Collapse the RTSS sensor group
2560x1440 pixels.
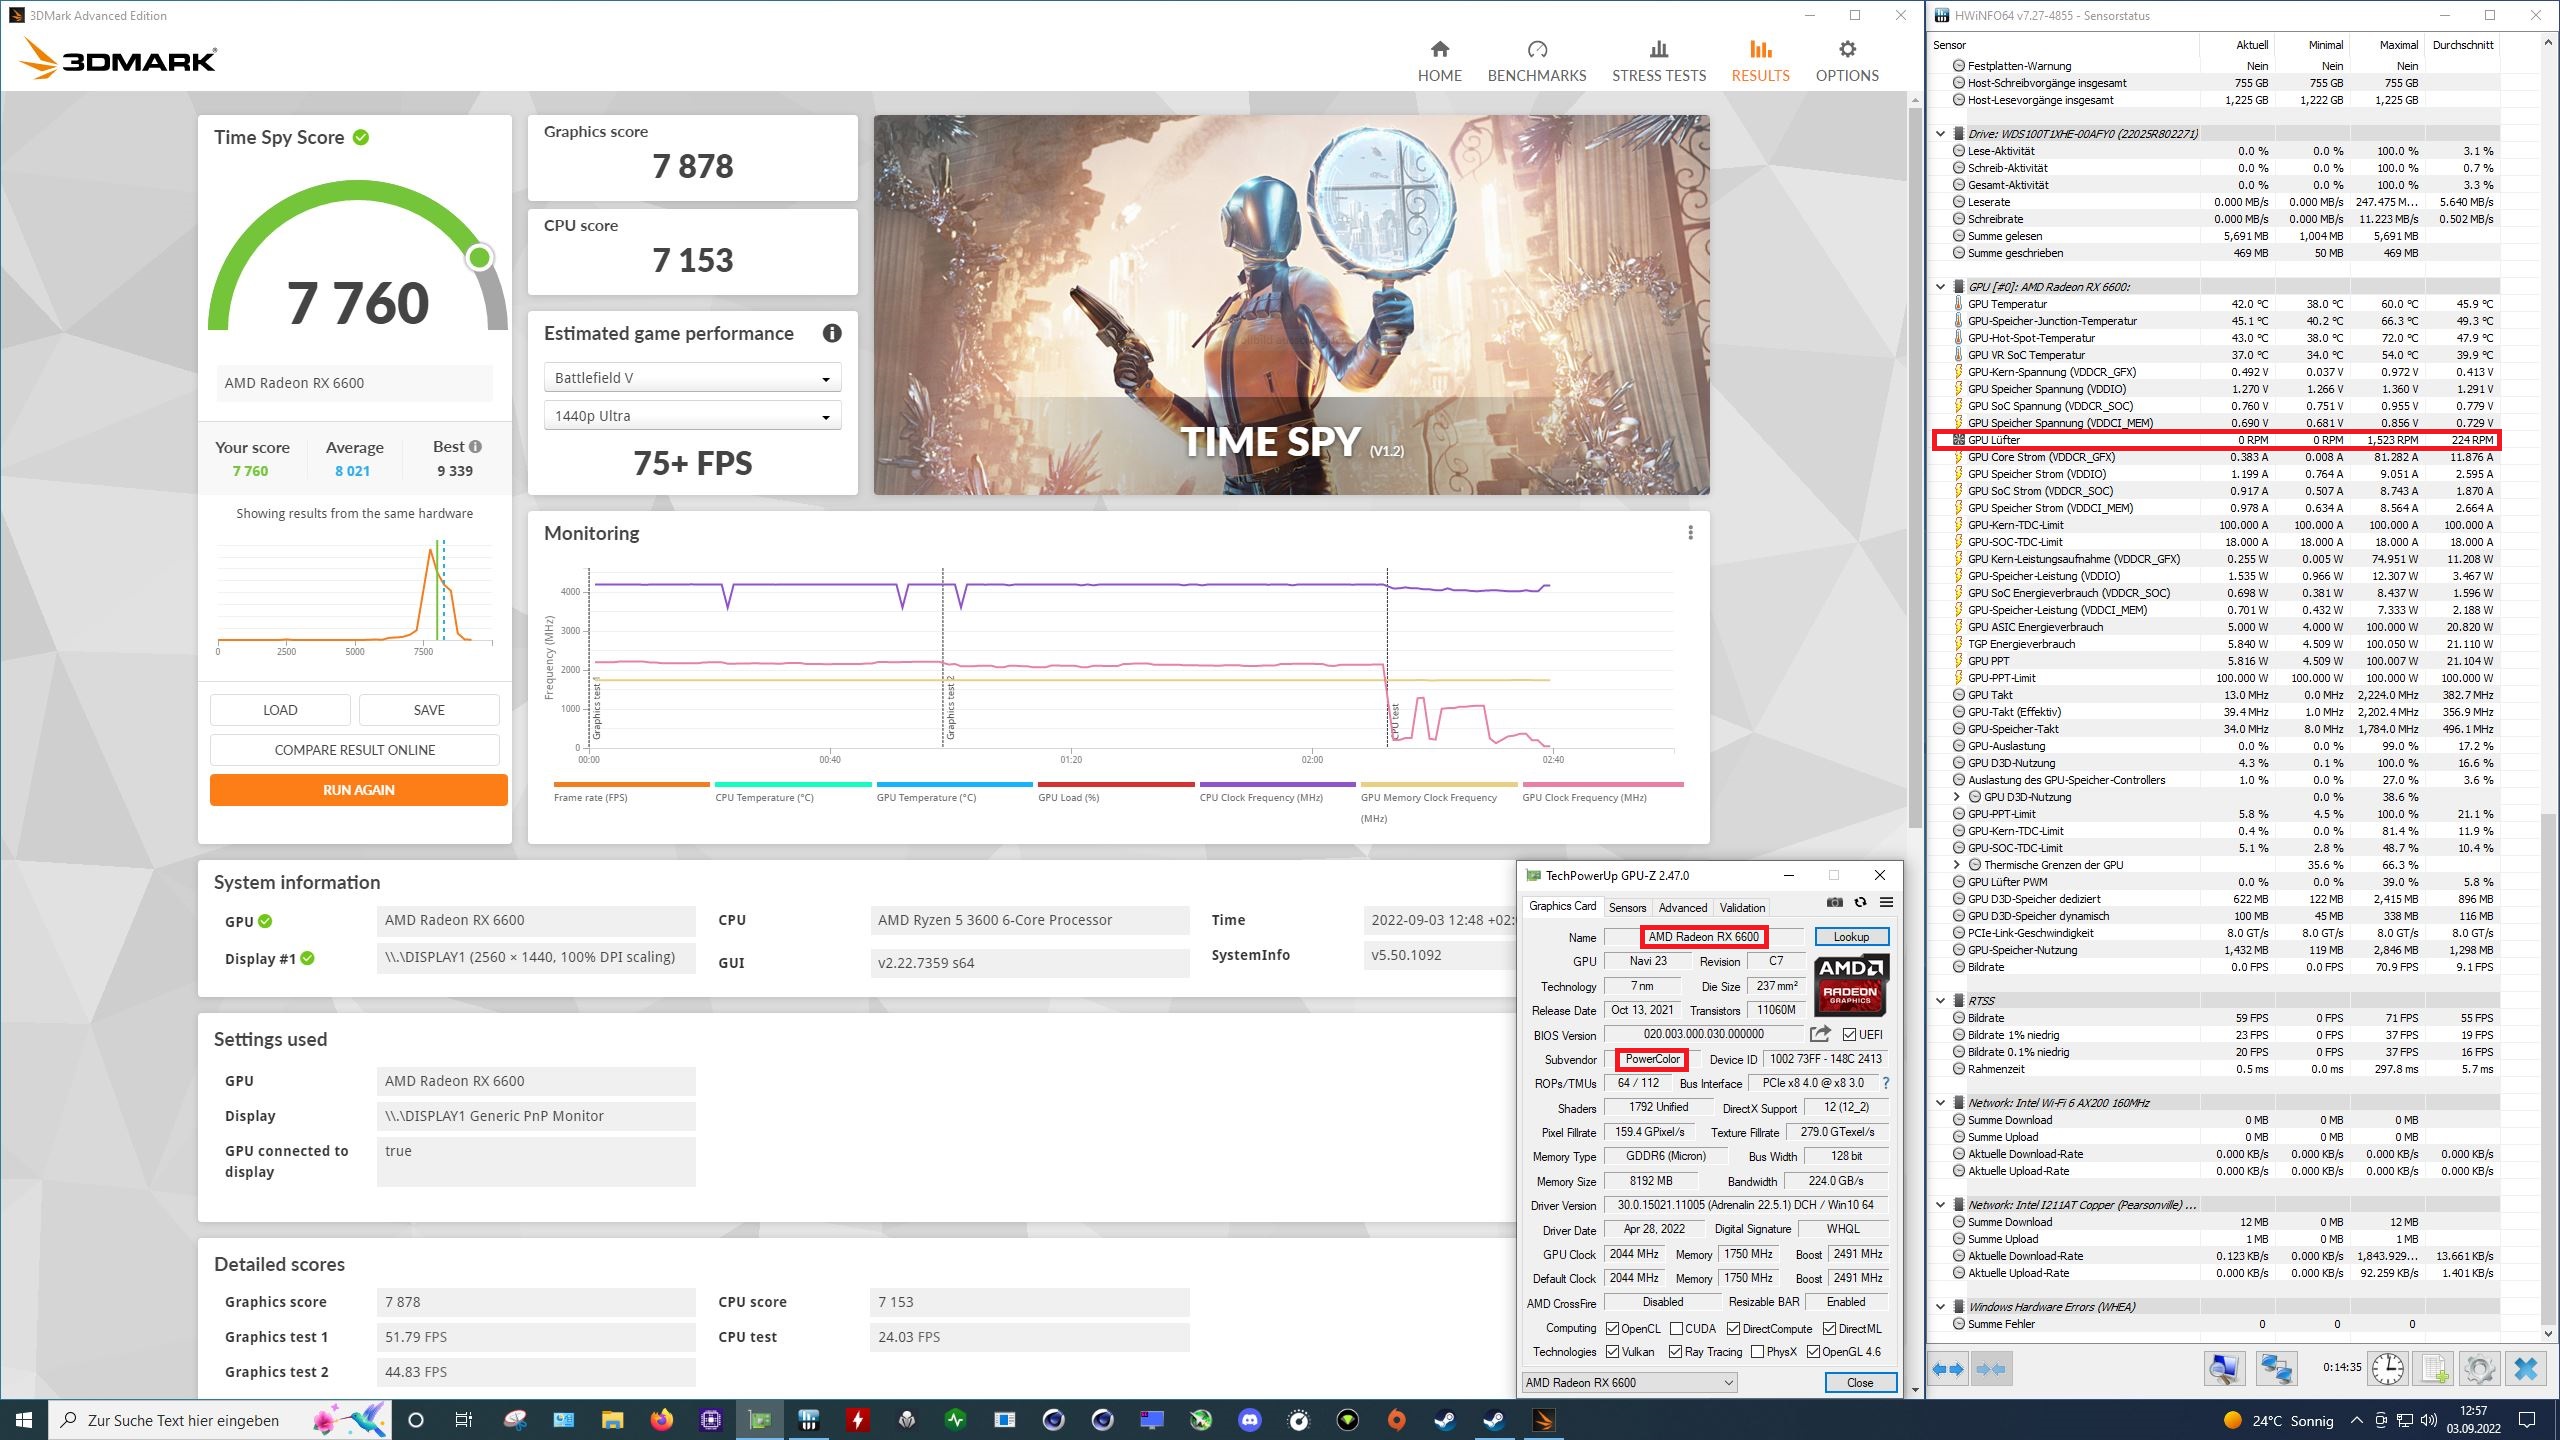(1941, 1001)
